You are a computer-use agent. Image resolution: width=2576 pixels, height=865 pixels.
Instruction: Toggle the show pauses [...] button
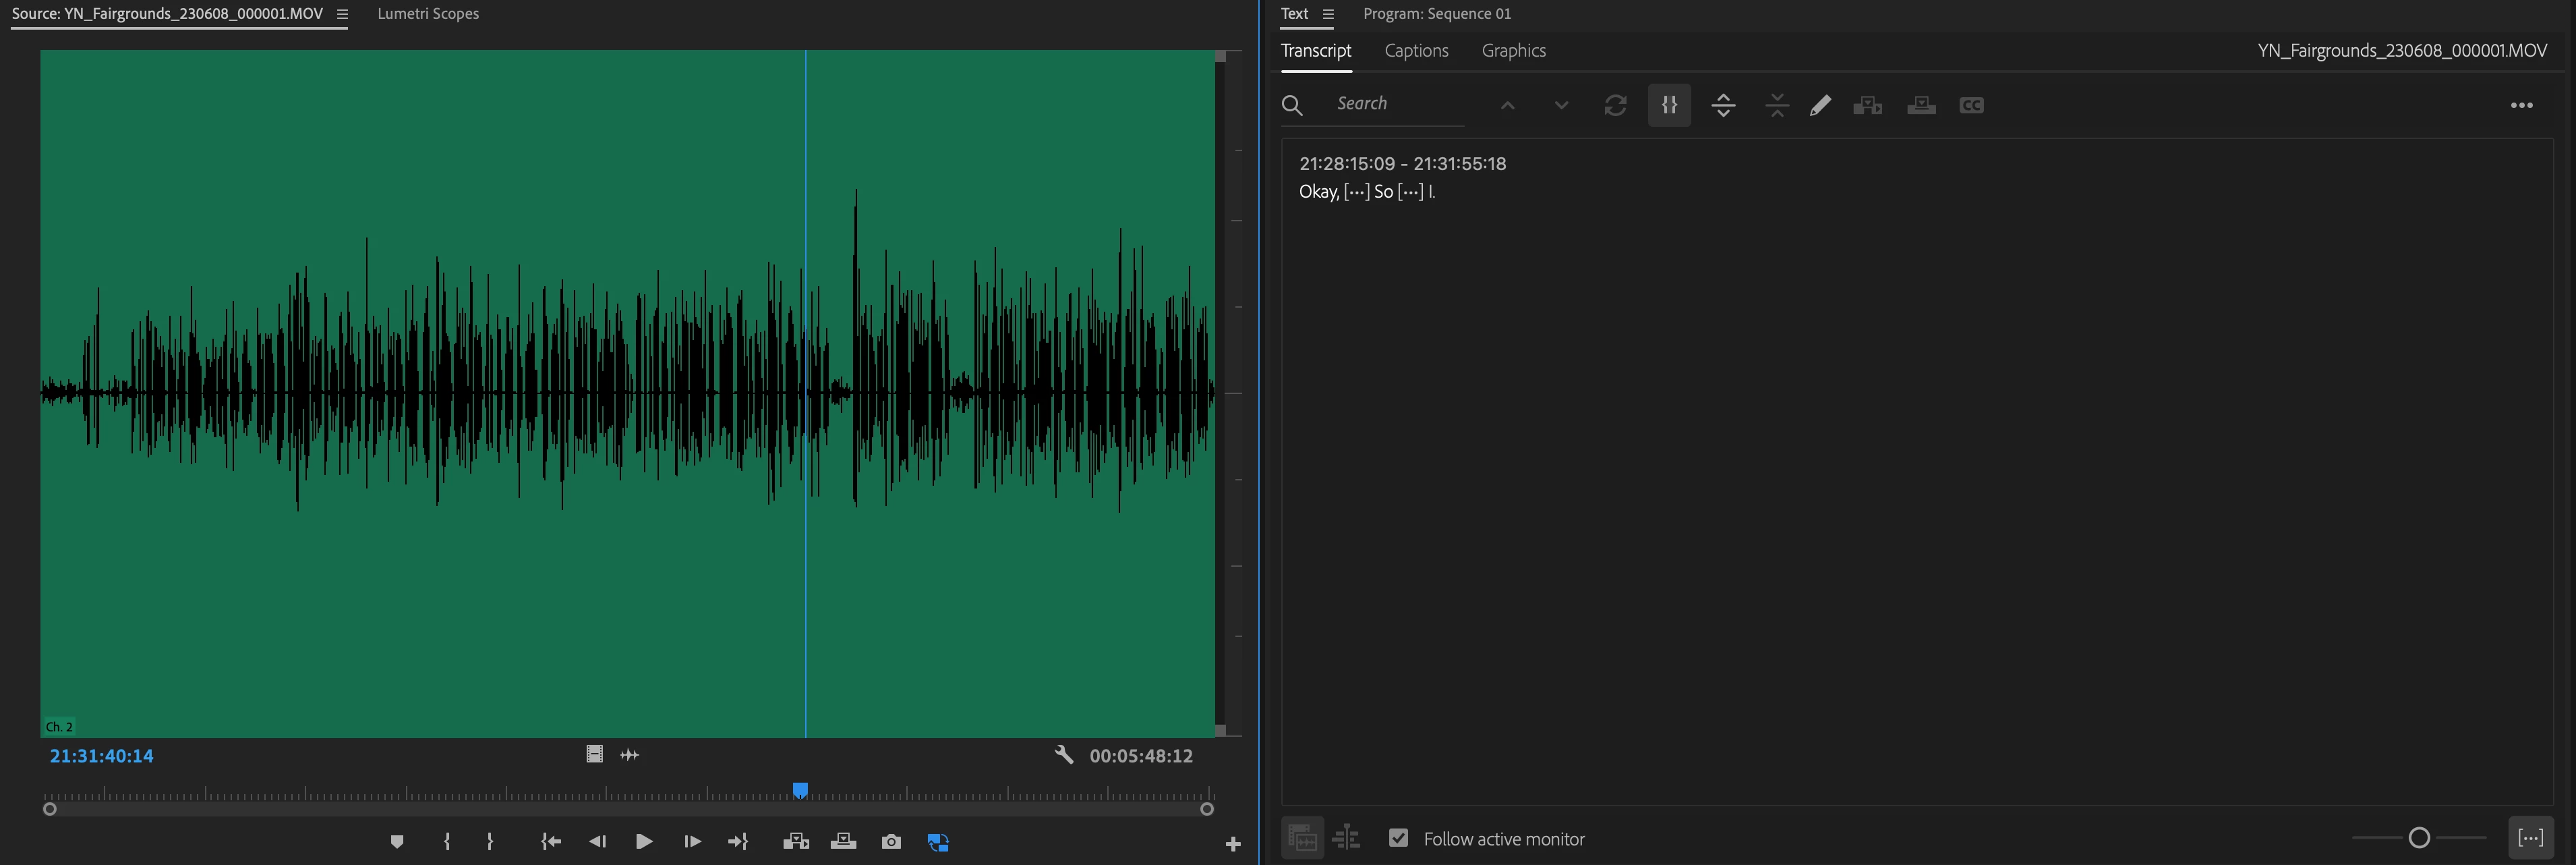pyautogui.click(x=2530, y=838)
